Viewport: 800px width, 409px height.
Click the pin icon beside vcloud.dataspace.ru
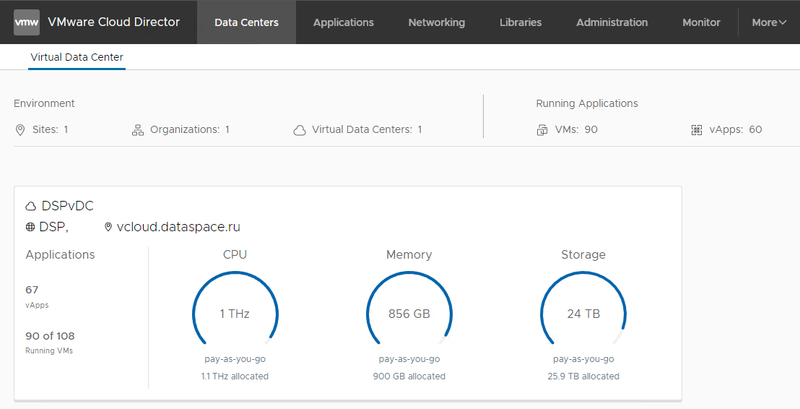click(x=108, y=227)
